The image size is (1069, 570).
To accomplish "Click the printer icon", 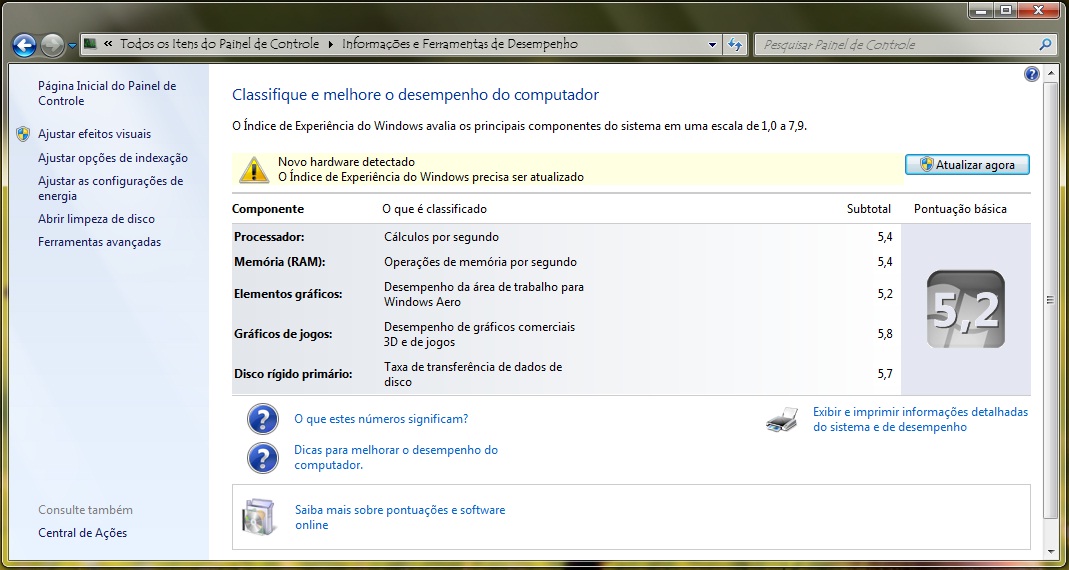I will [x=783, y=420].
